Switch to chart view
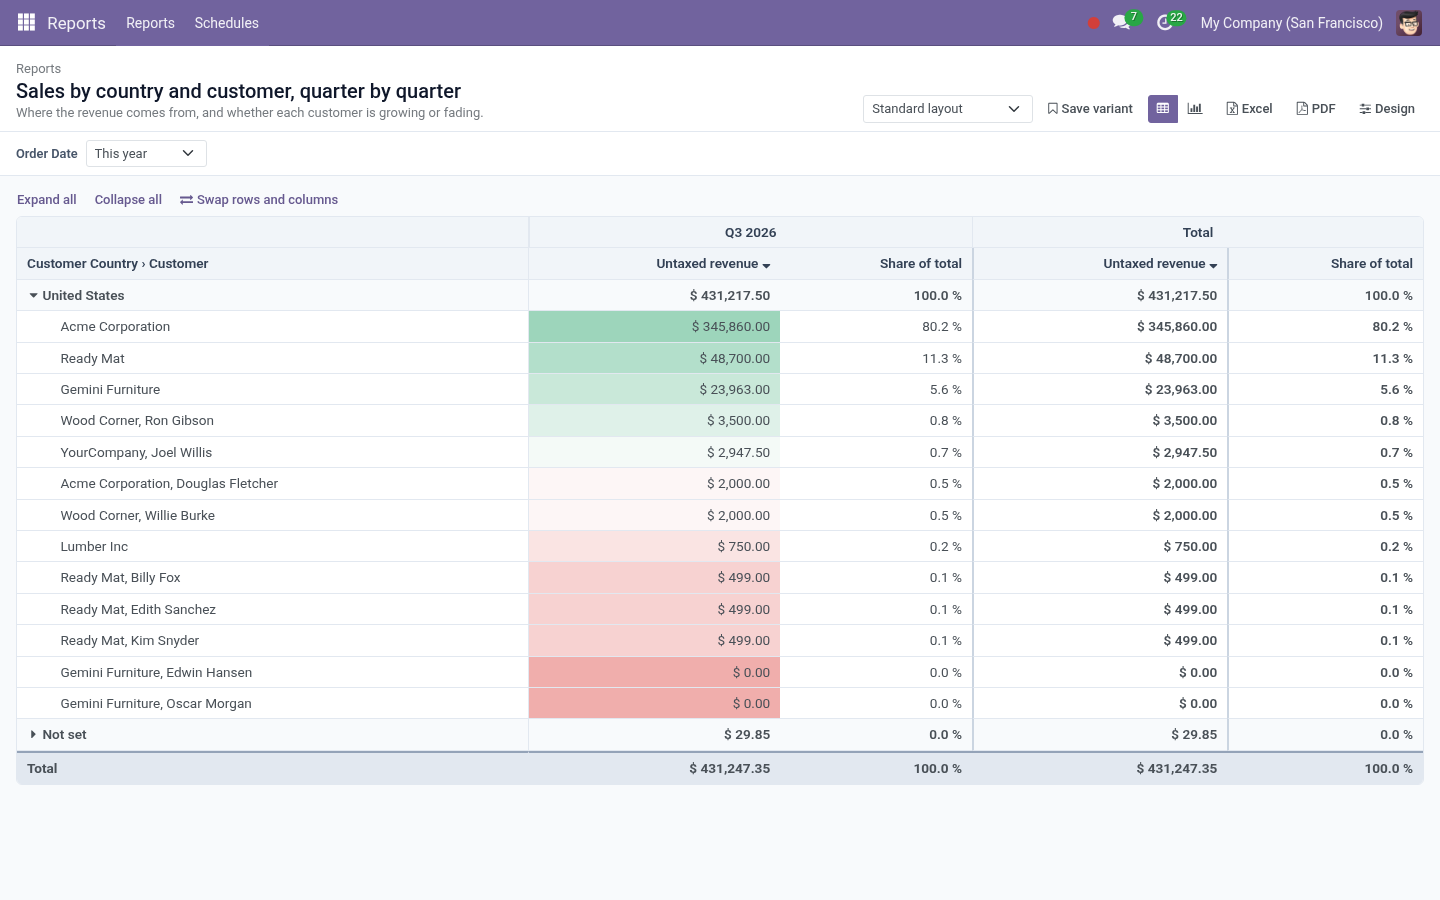 [1195, 109]
